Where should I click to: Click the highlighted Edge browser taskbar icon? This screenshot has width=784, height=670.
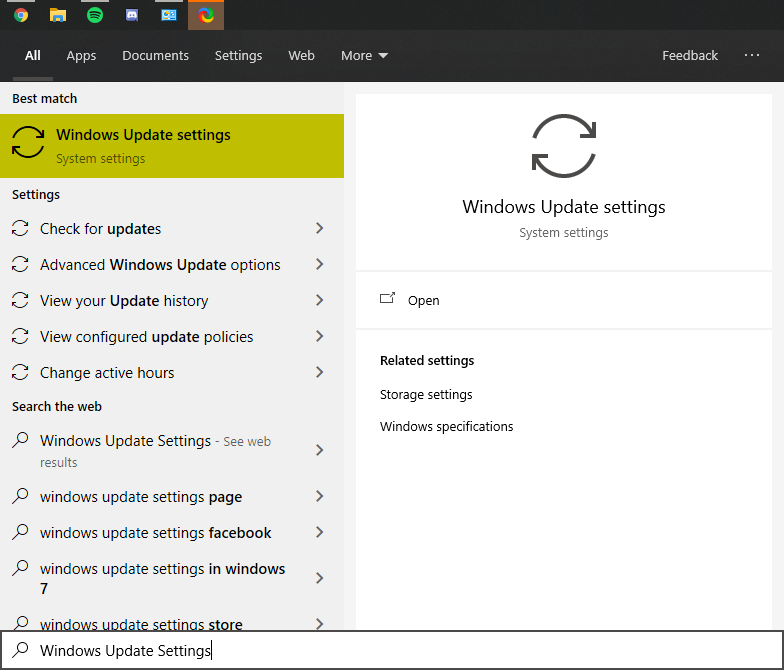206,15
